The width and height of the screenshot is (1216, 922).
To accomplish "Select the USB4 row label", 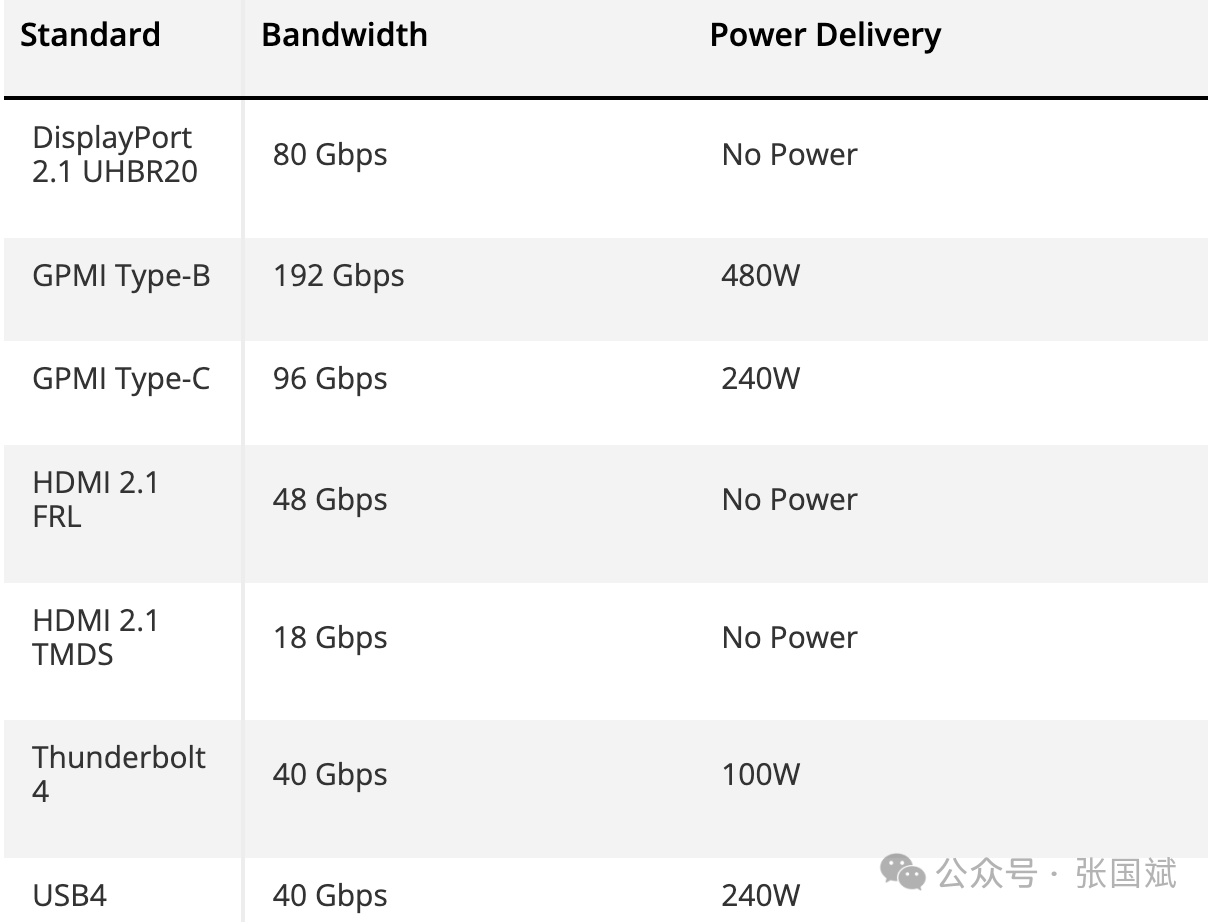I will tap(69, 895).
